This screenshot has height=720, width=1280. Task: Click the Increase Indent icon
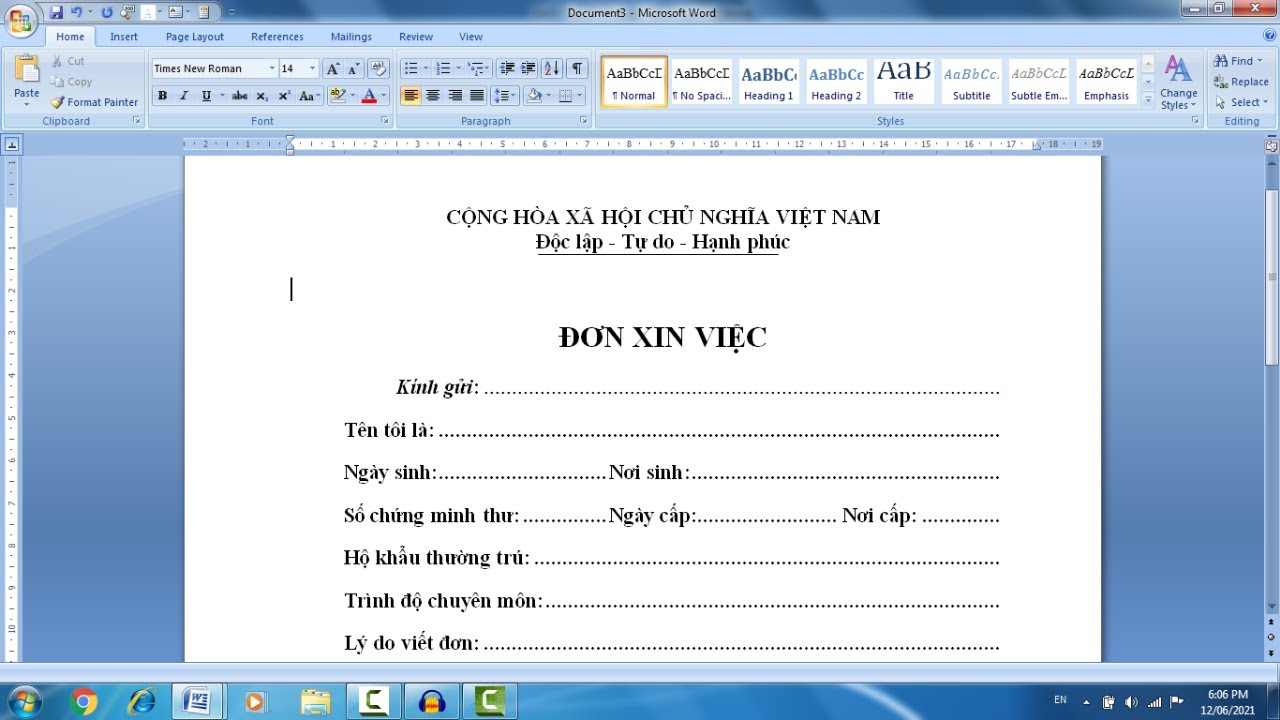(x=529, y=69)
